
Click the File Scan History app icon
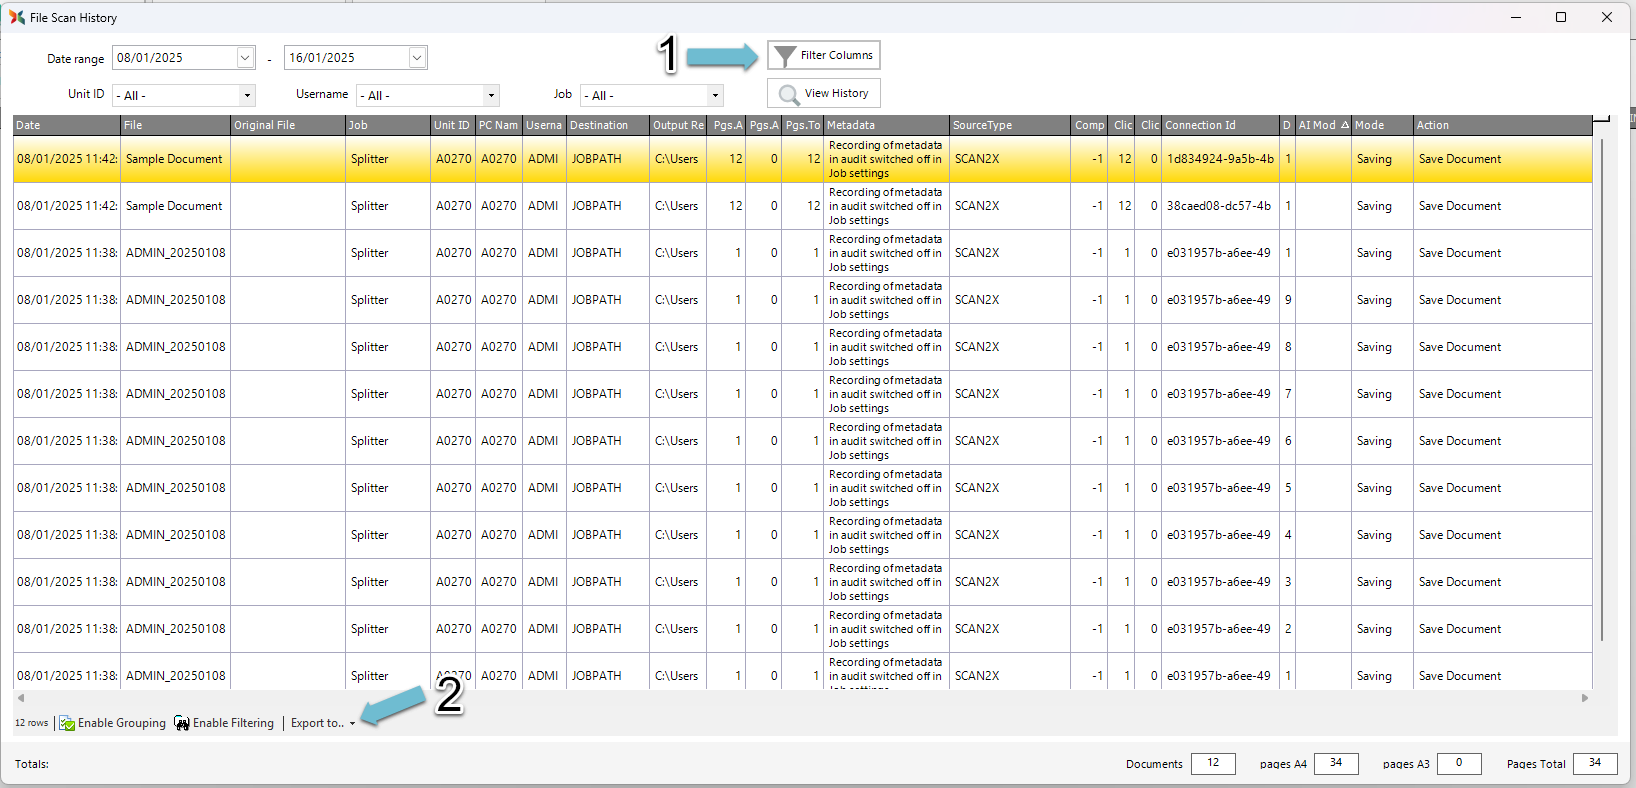pyautogui.click(x=16, y=17)
